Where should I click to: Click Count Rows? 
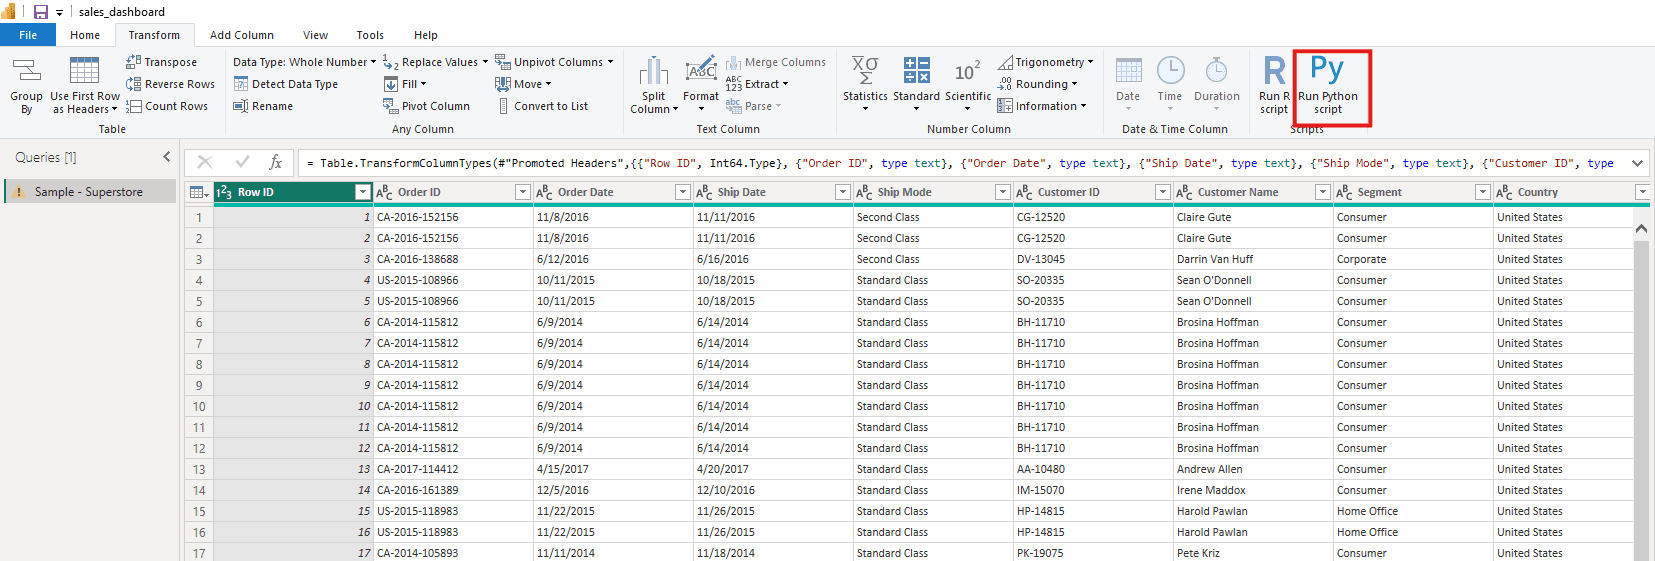[x=167, y=106]
